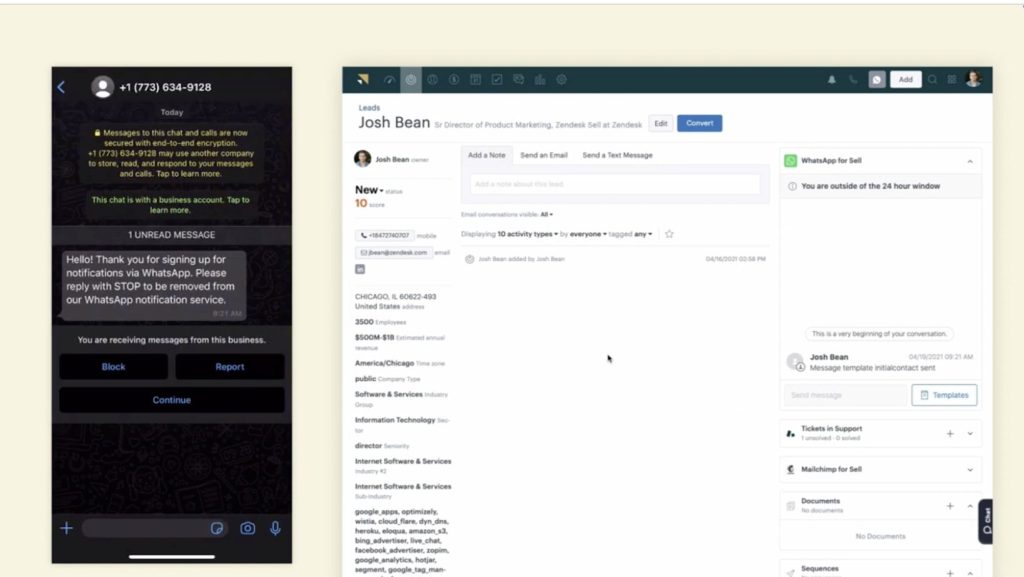1024x577 pixels.
Task: Collapse the WhatsApp for Sell panel
Action: 970,161
